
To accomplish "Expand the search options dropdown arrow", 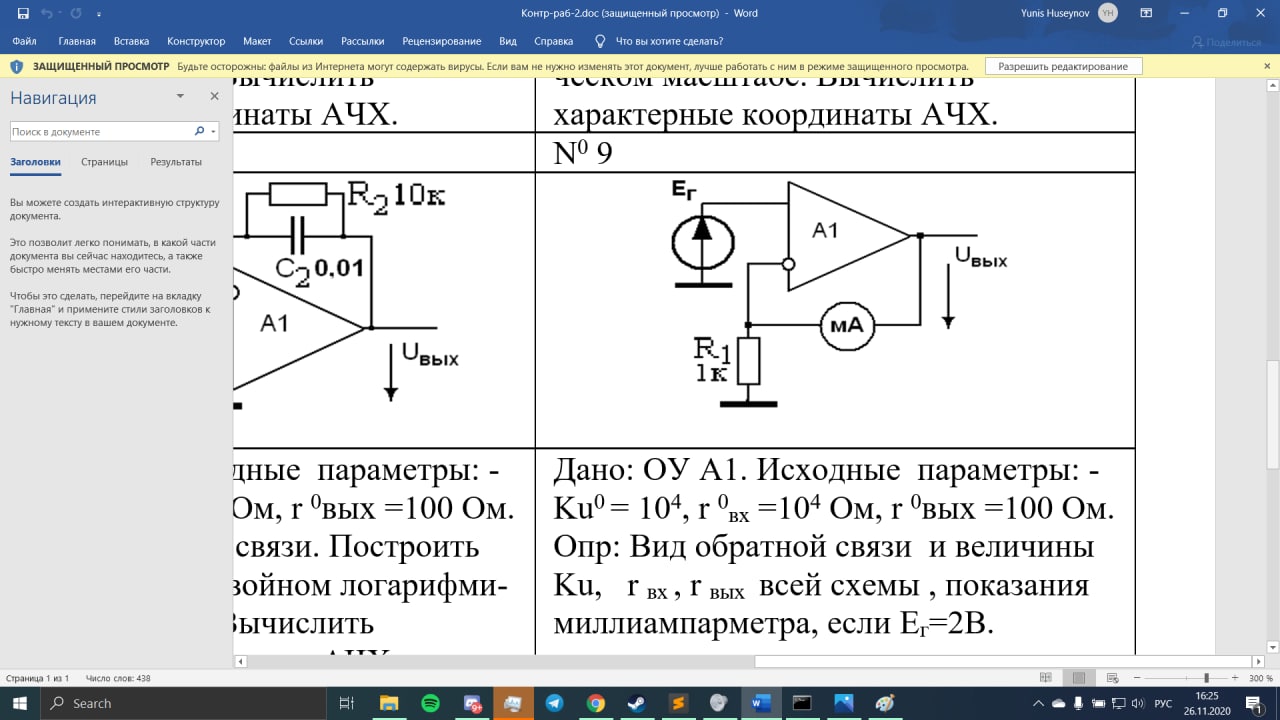I will tap(213, 131).
